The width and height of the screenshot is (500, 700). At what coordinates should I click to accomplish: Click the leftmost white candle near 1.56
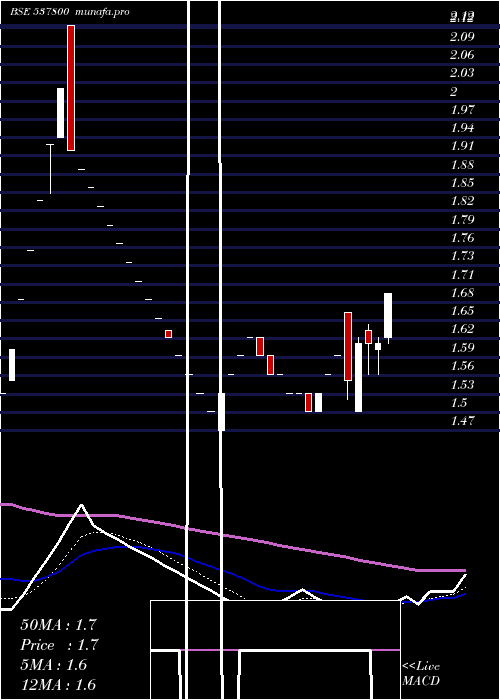[12, 365]
